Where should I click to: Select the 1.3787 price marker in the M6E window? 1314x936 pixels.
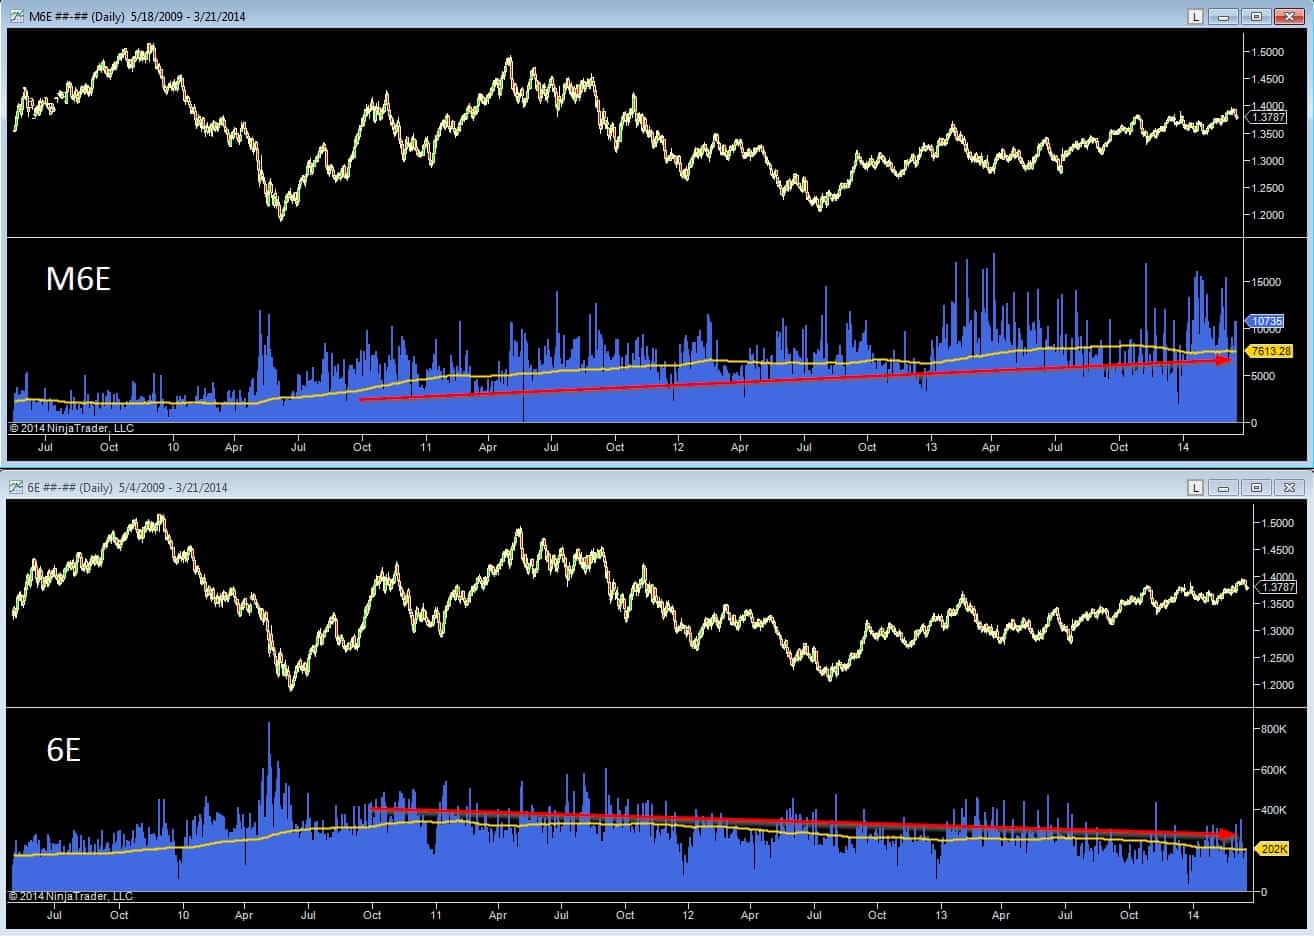point(1267,118)
